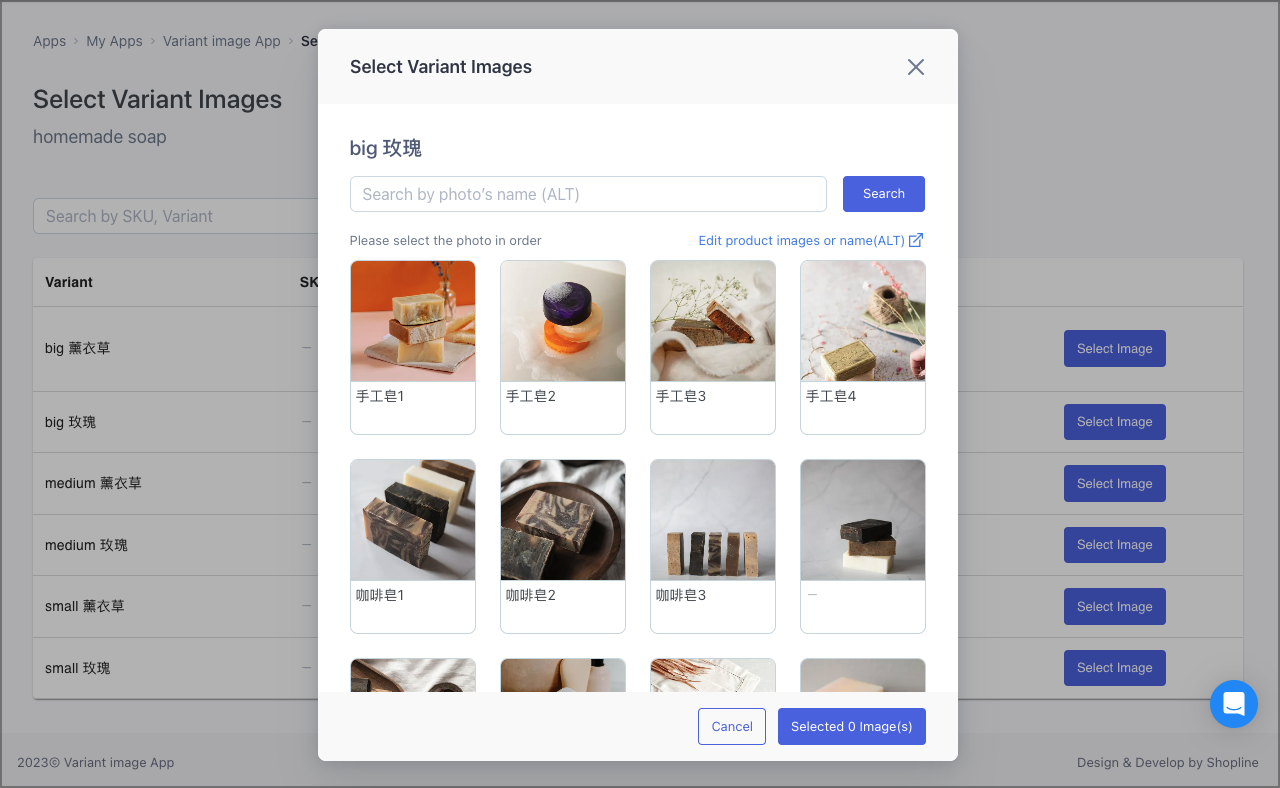Viewport: 1280px width, 788px height.
Task: Click Select Image for small 玫瑰
Action: [1115, 668]
